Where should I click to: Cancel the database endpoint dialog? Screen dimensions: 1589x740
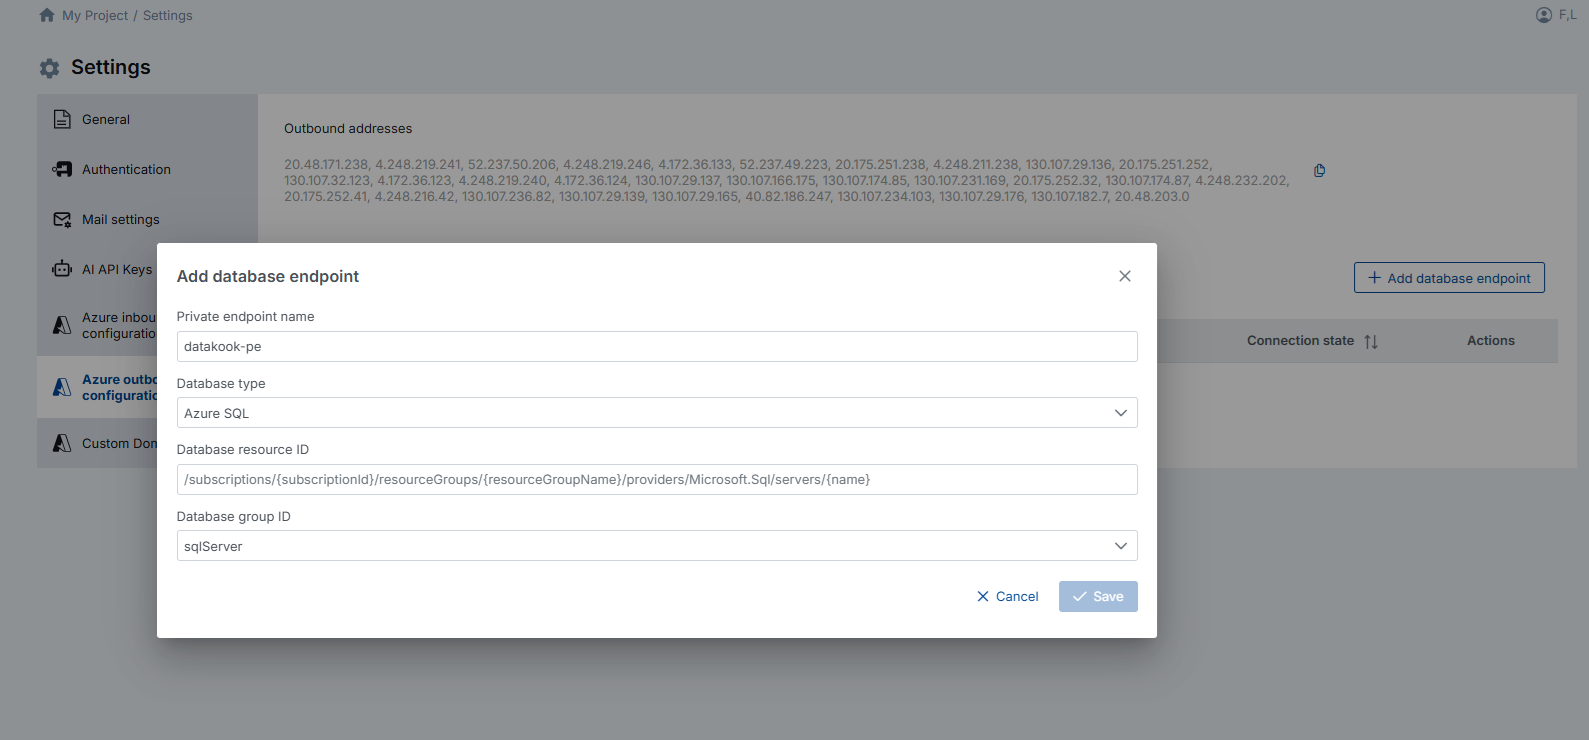tap(1008, 596)
